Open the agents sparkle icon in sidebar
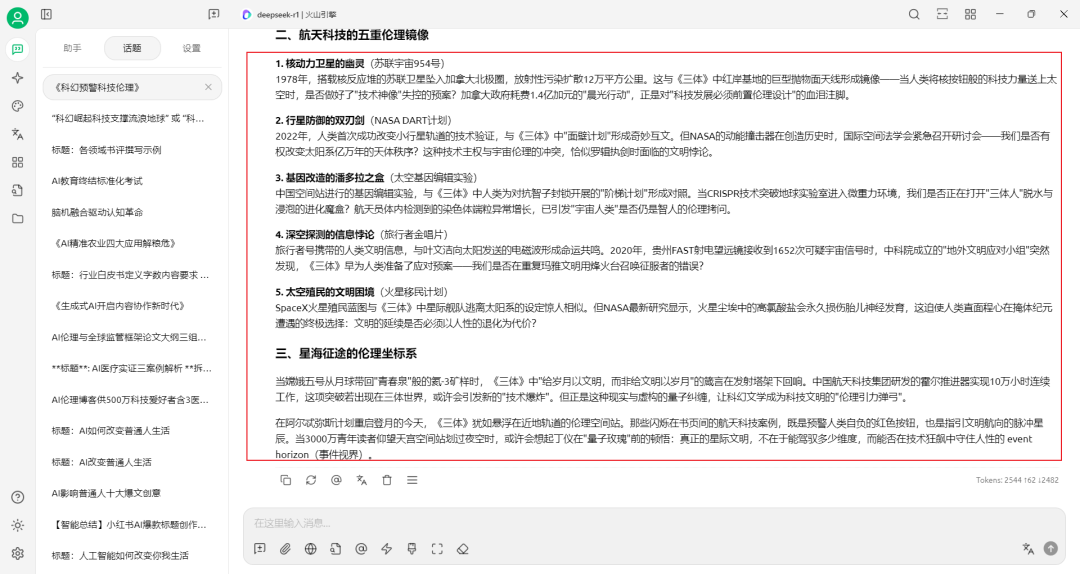The image size is (1080, 574). tap(18, 78)
